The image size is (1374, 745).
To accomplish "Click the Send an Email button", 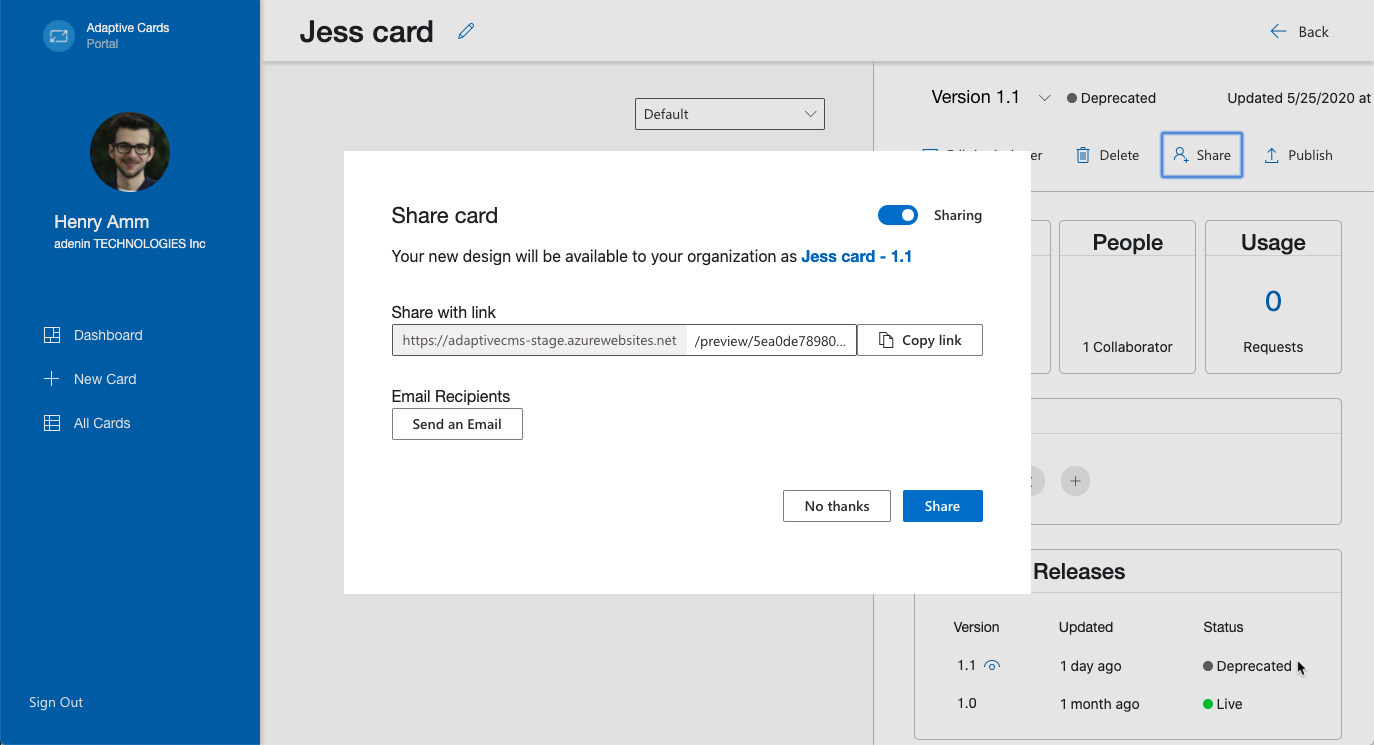I will [457, 423].
